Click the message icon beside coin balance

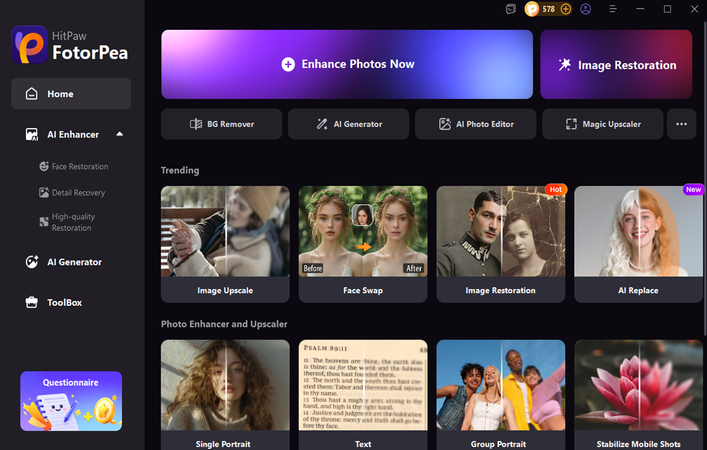tap(510, 9)
